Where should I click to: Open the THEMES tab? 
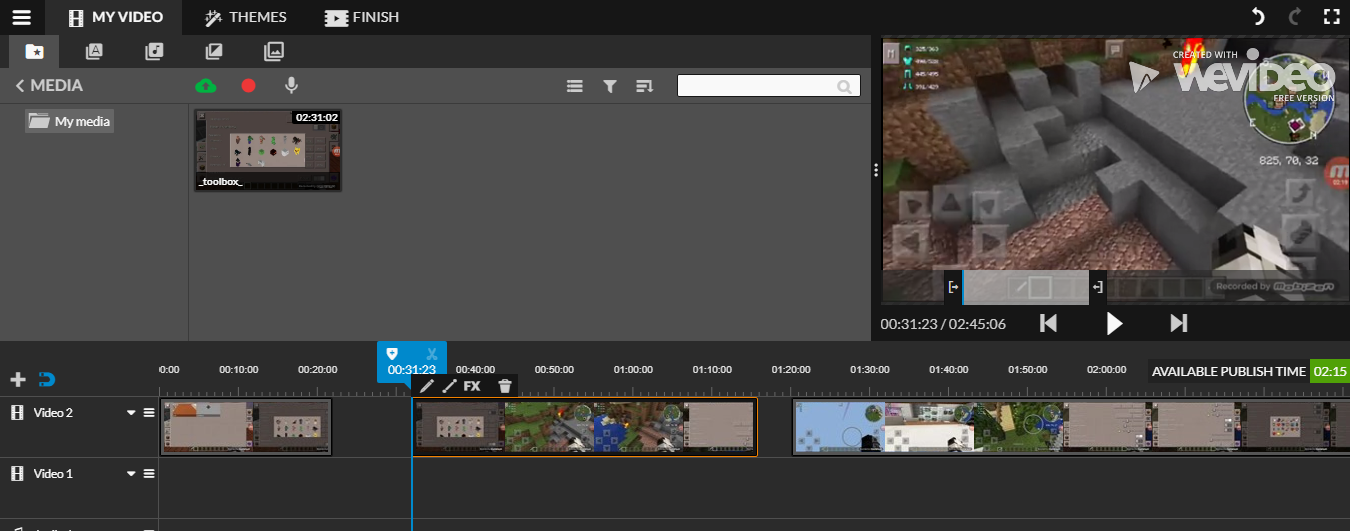245,17
